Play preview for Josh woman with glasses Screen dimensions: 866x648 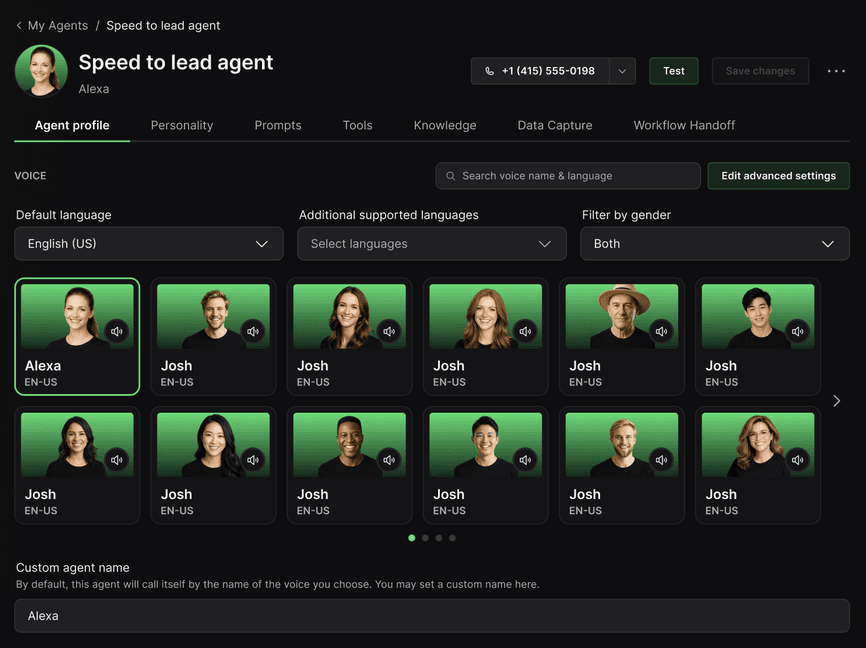798,460
